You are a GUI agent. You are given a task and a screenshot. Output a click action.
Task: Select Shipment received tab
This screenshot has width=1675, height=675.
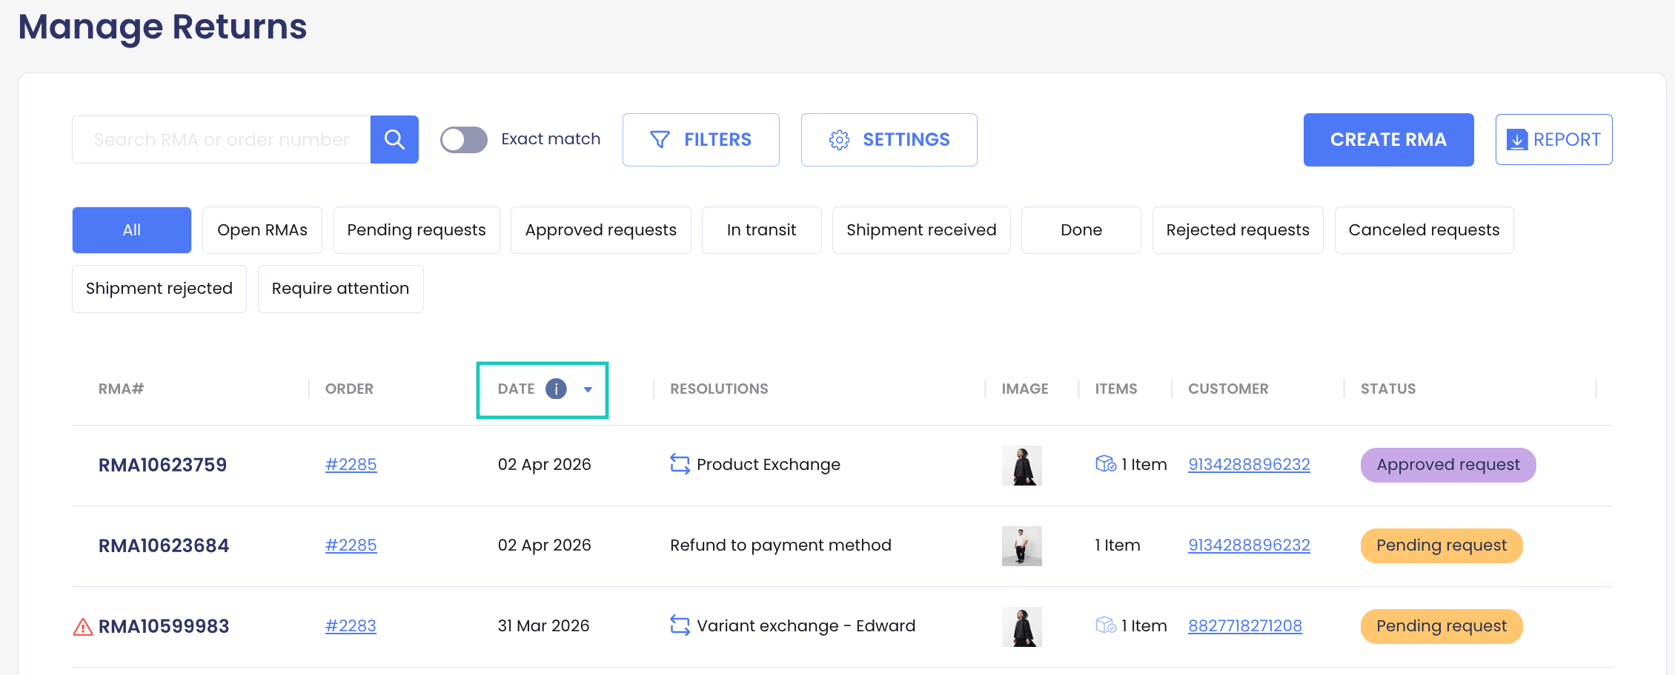[921, 230]
